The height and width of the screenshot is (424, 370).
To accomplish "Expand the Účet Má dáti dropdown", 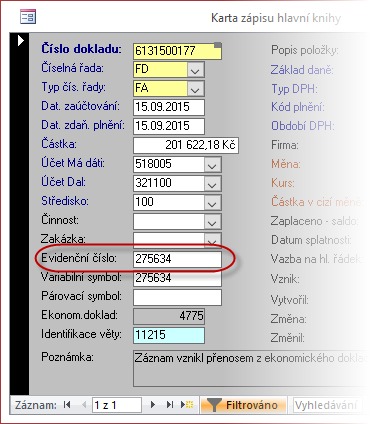I will pos(212,164).
